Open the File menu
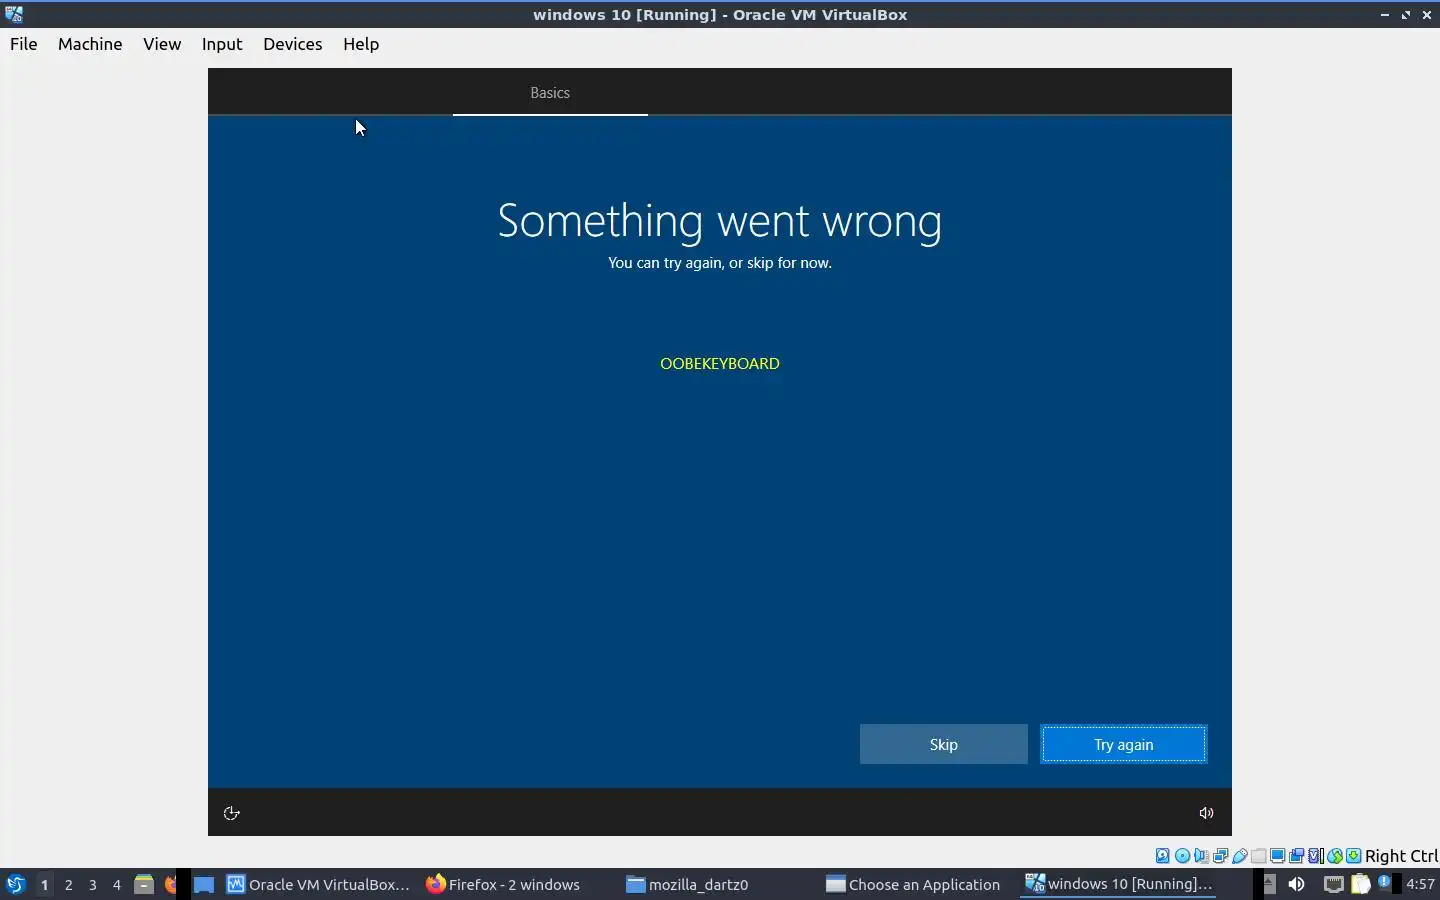 pos(24,44)
